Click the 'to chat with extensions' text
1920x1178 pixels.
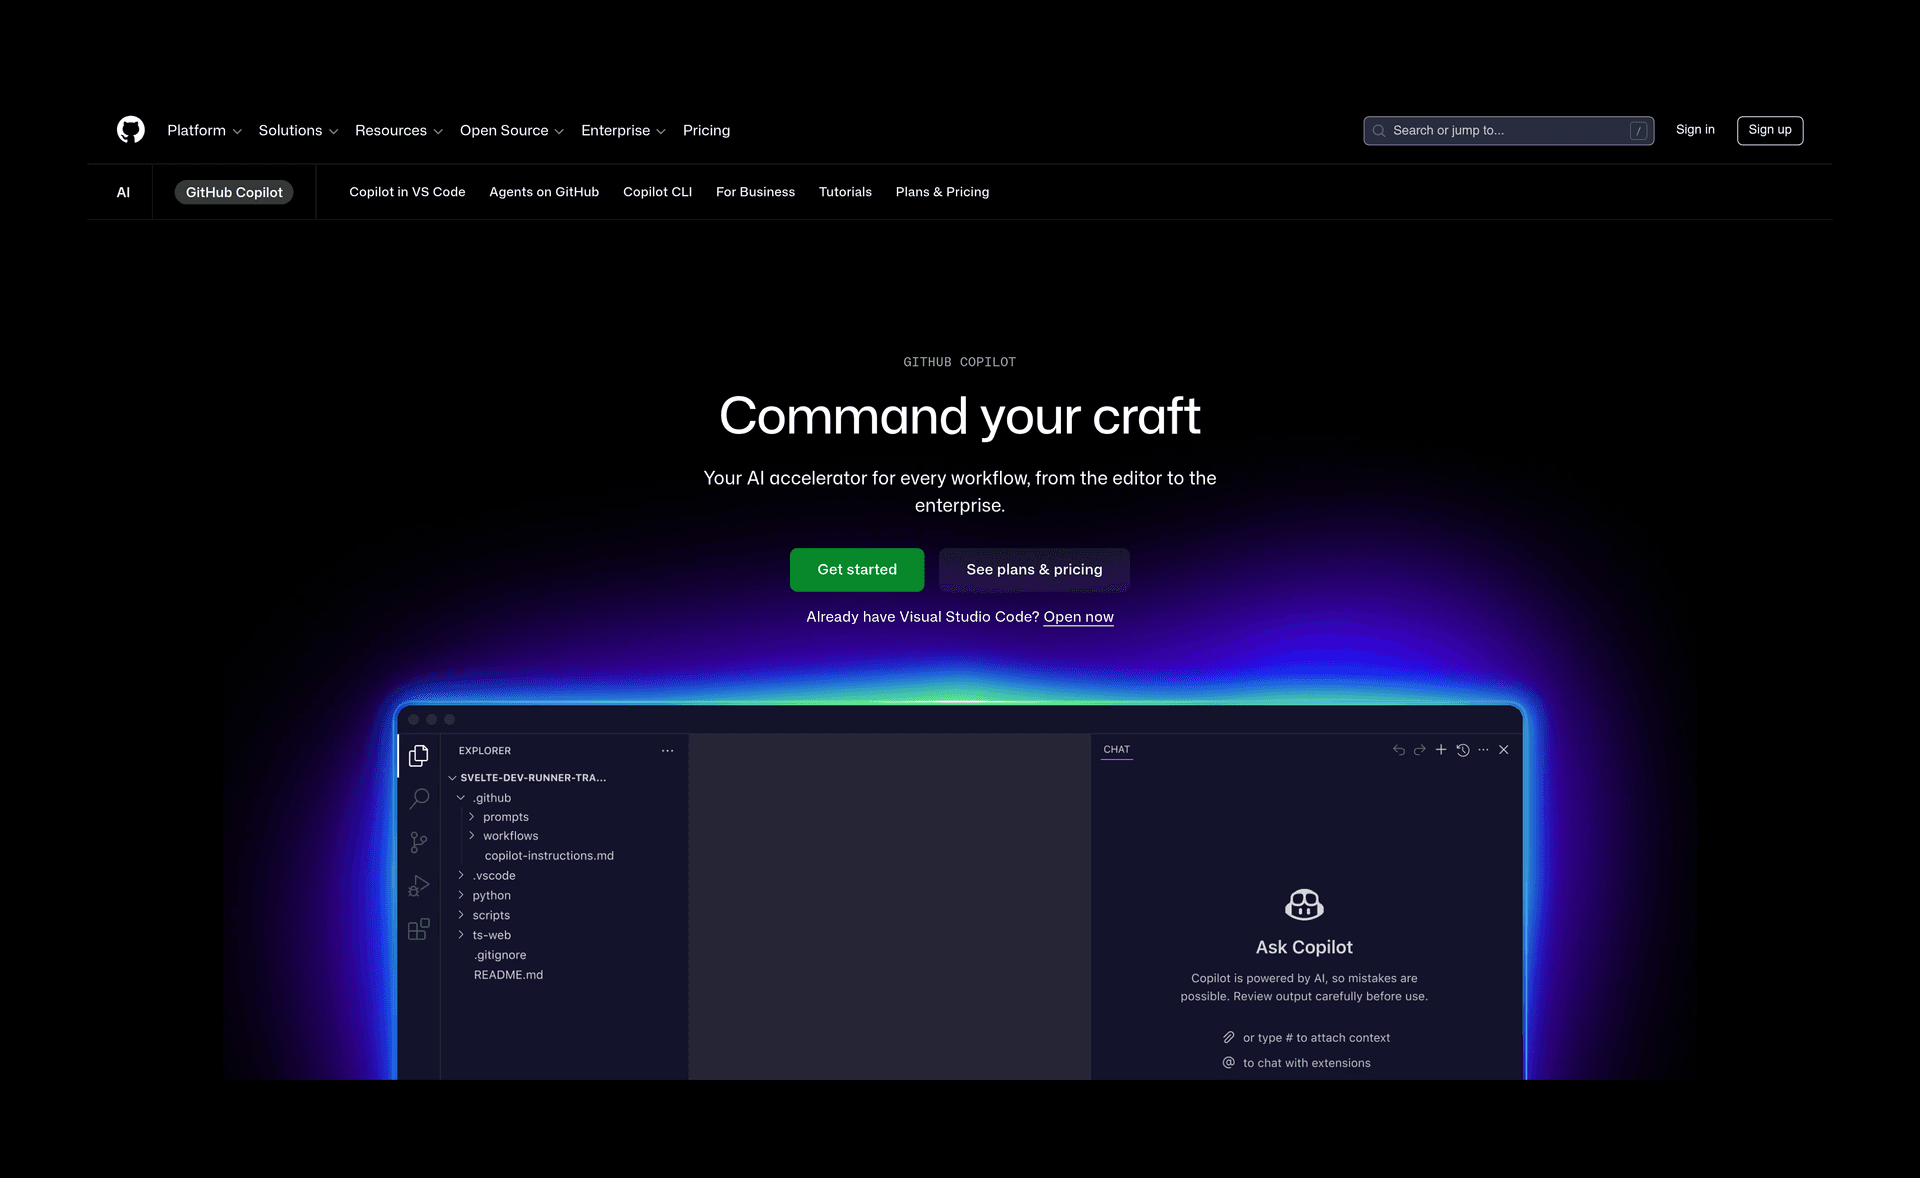pyautogui.click(x=1306, y=1063)
